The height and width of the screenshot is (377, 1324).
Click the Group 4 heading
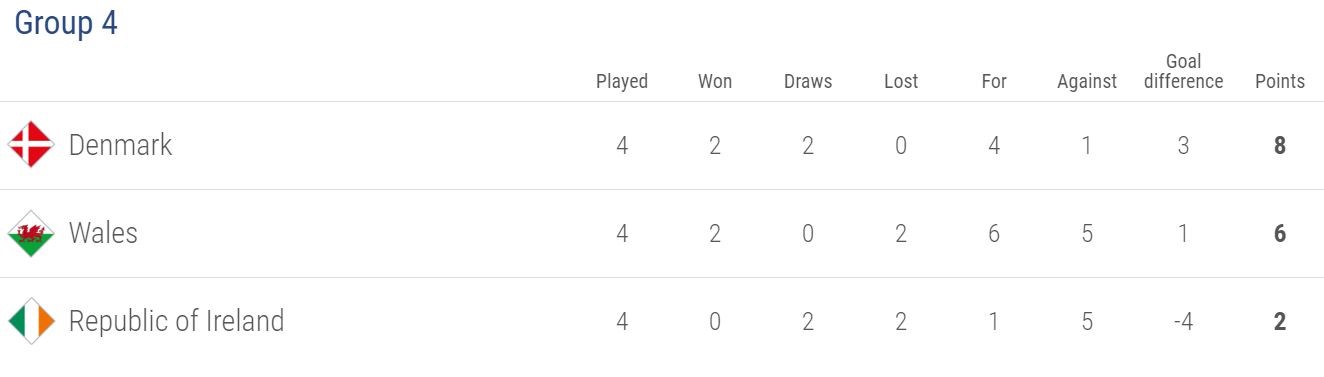pyautogui.click(x=66, y=23)
